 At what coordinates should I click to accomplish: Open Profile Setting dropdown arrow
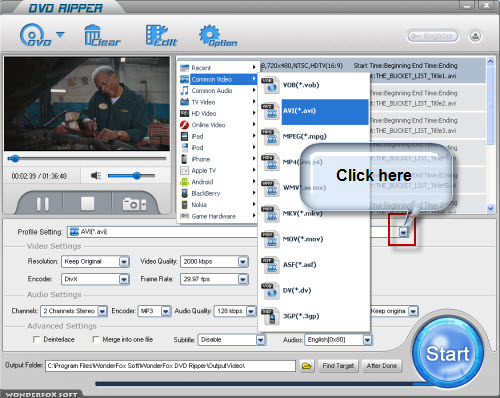(x=404, y=232)
